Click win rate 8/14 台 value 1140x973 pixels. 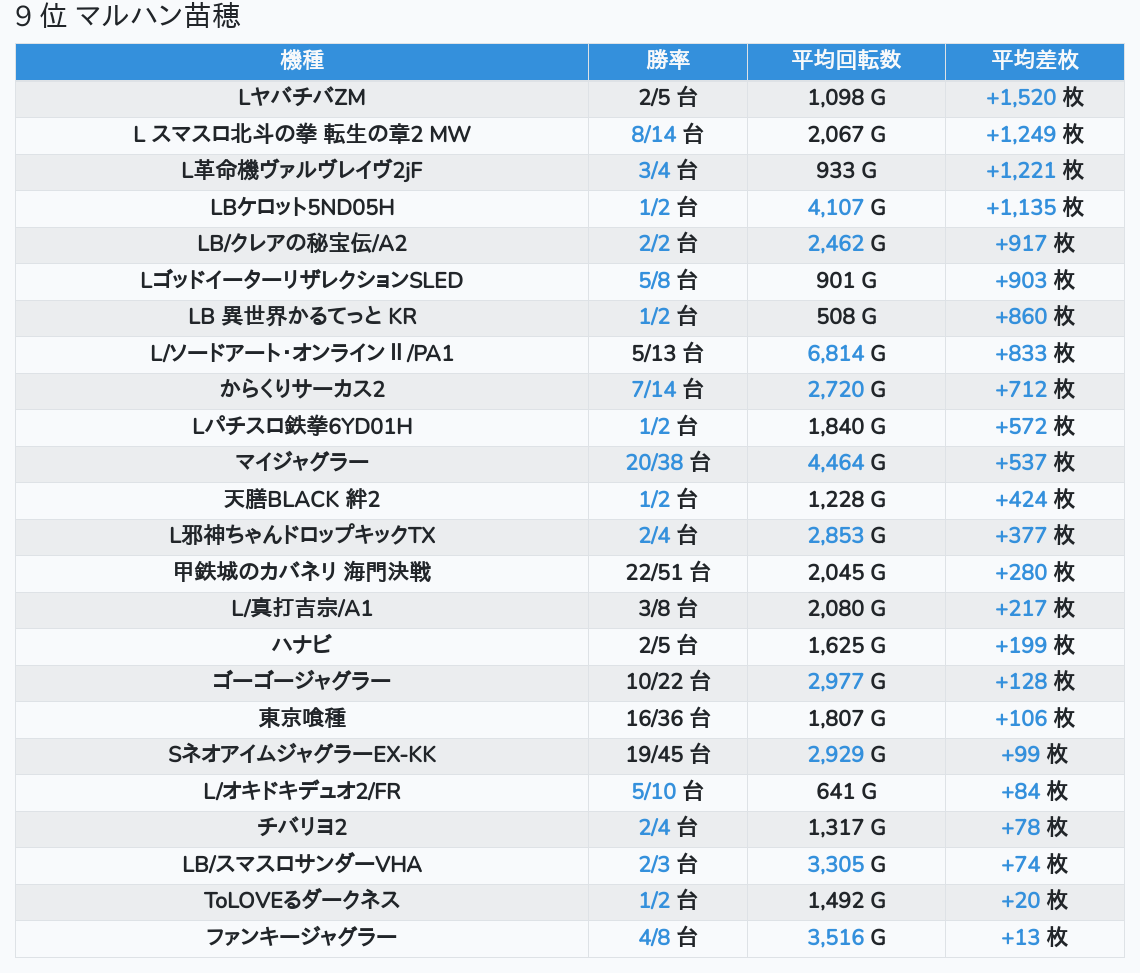coord(667,134)
